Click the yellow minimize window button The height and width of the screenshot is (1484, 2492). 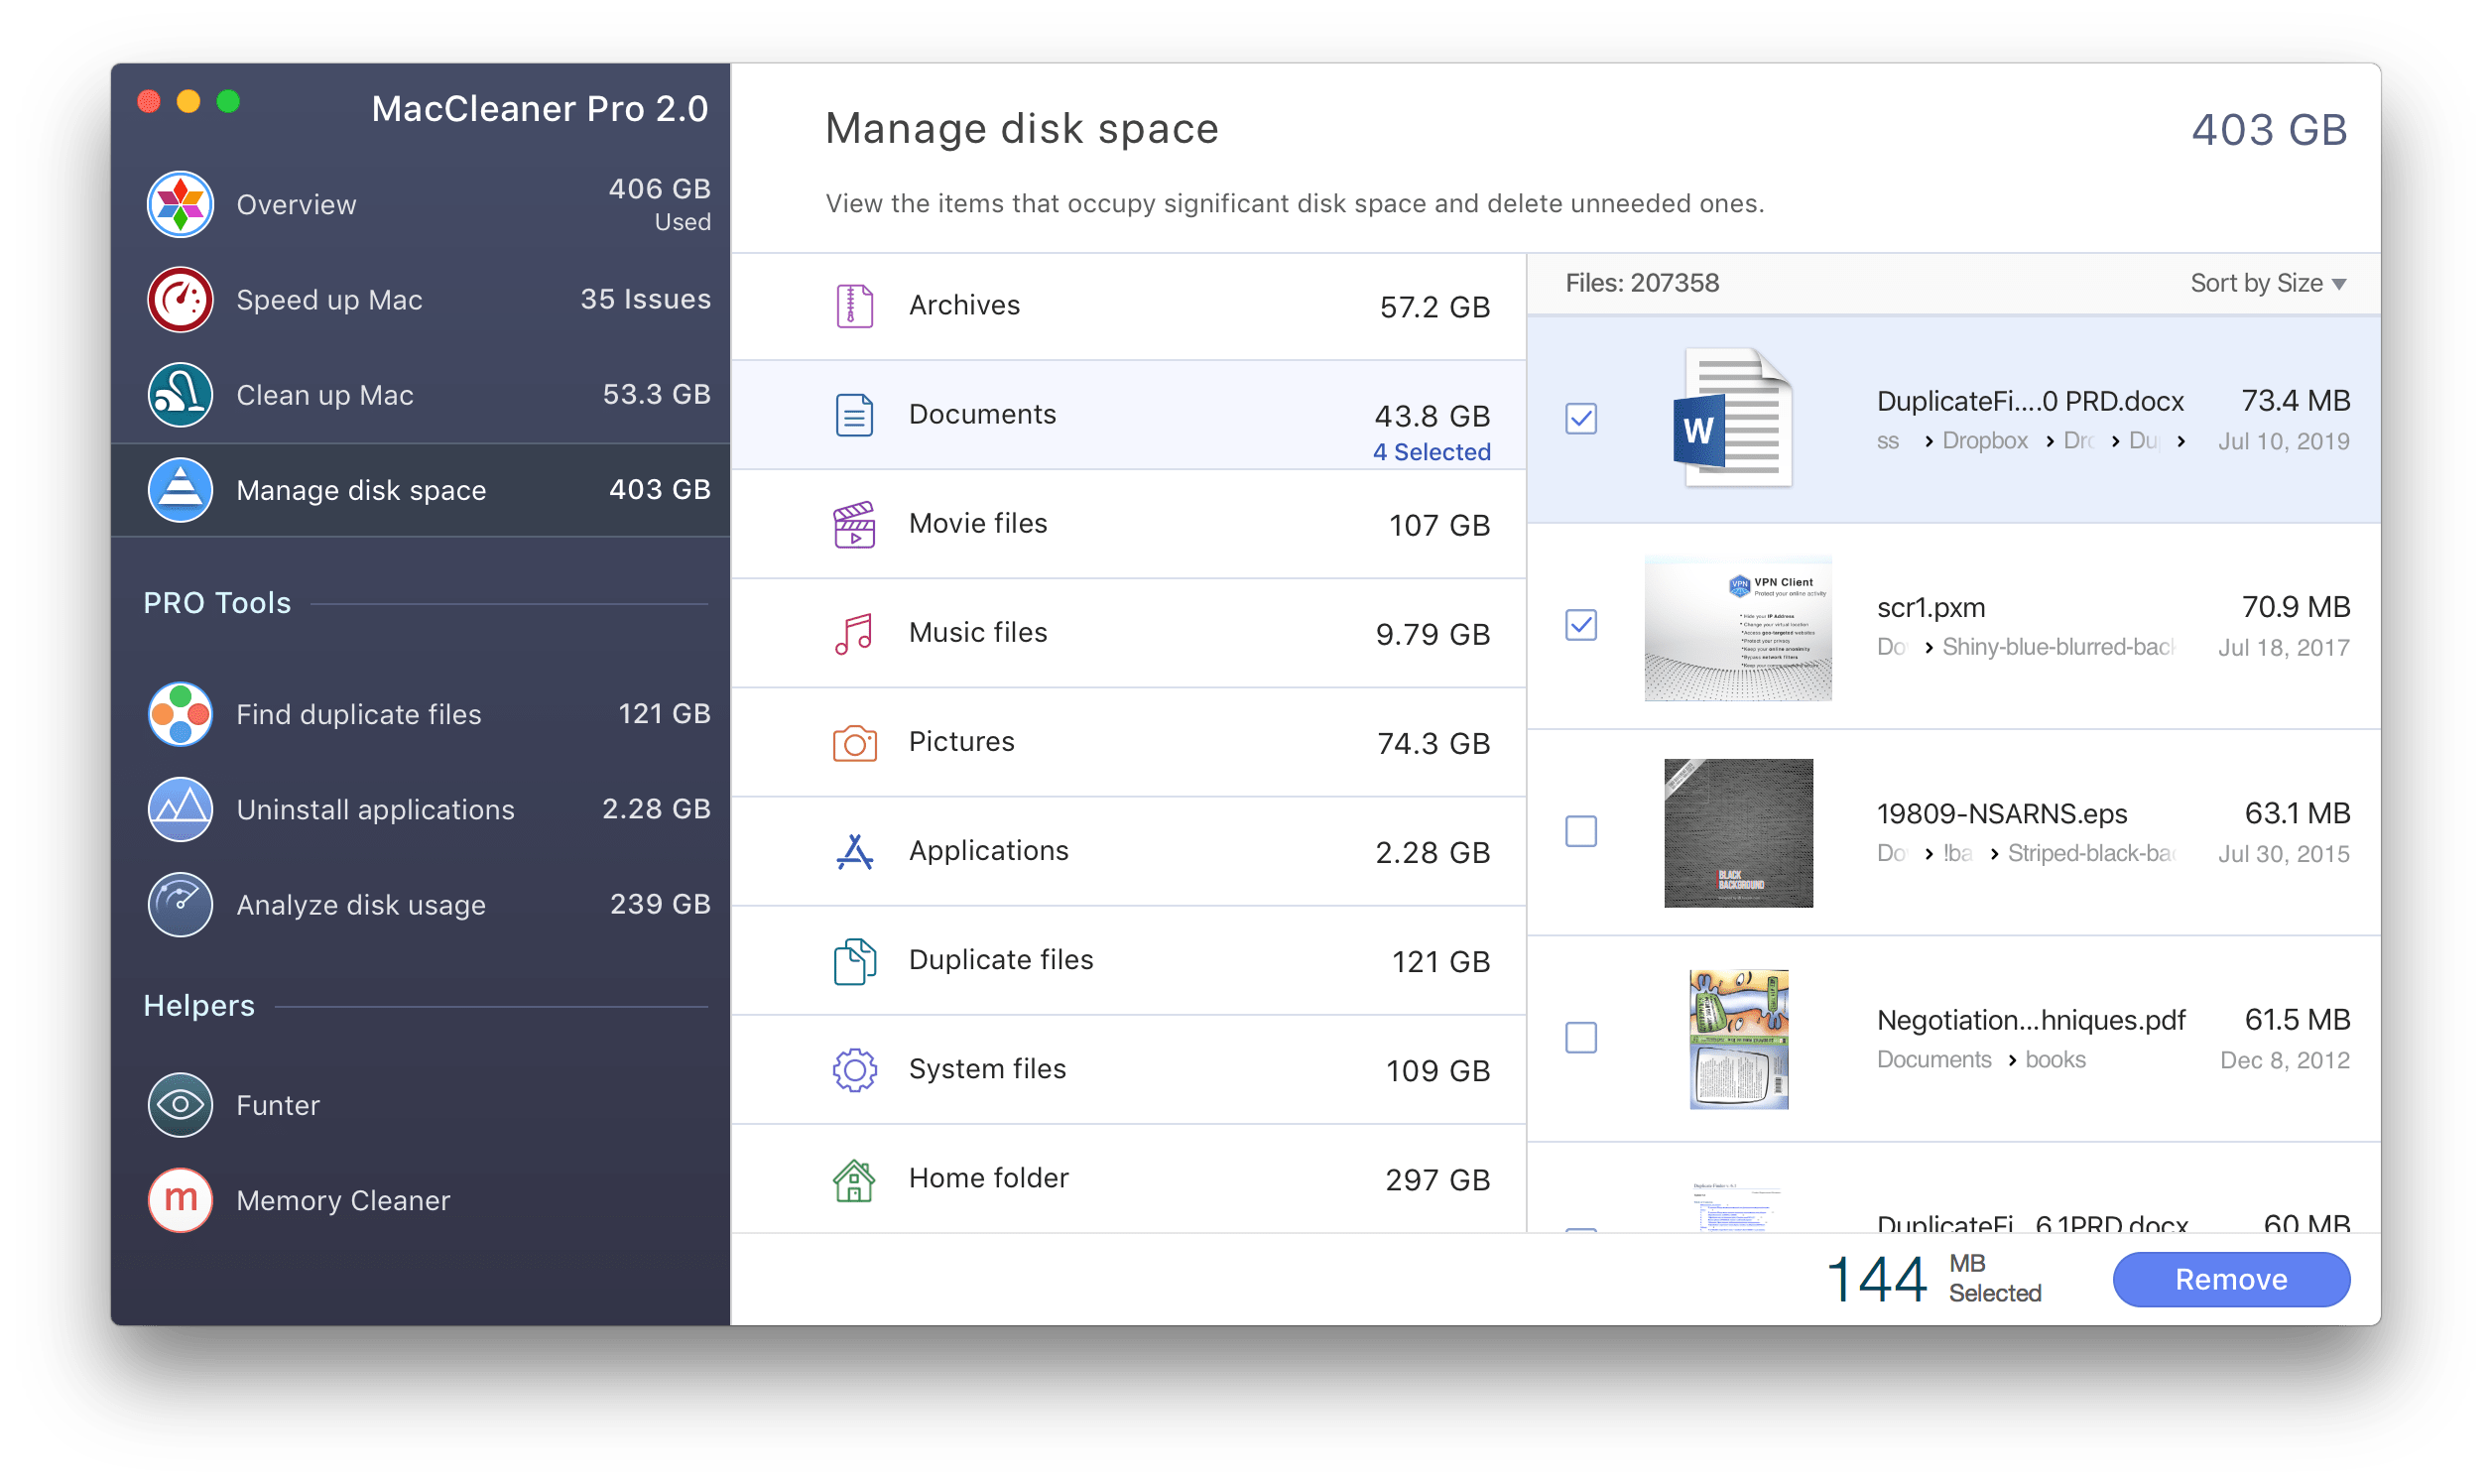click(x=188, y=102)
